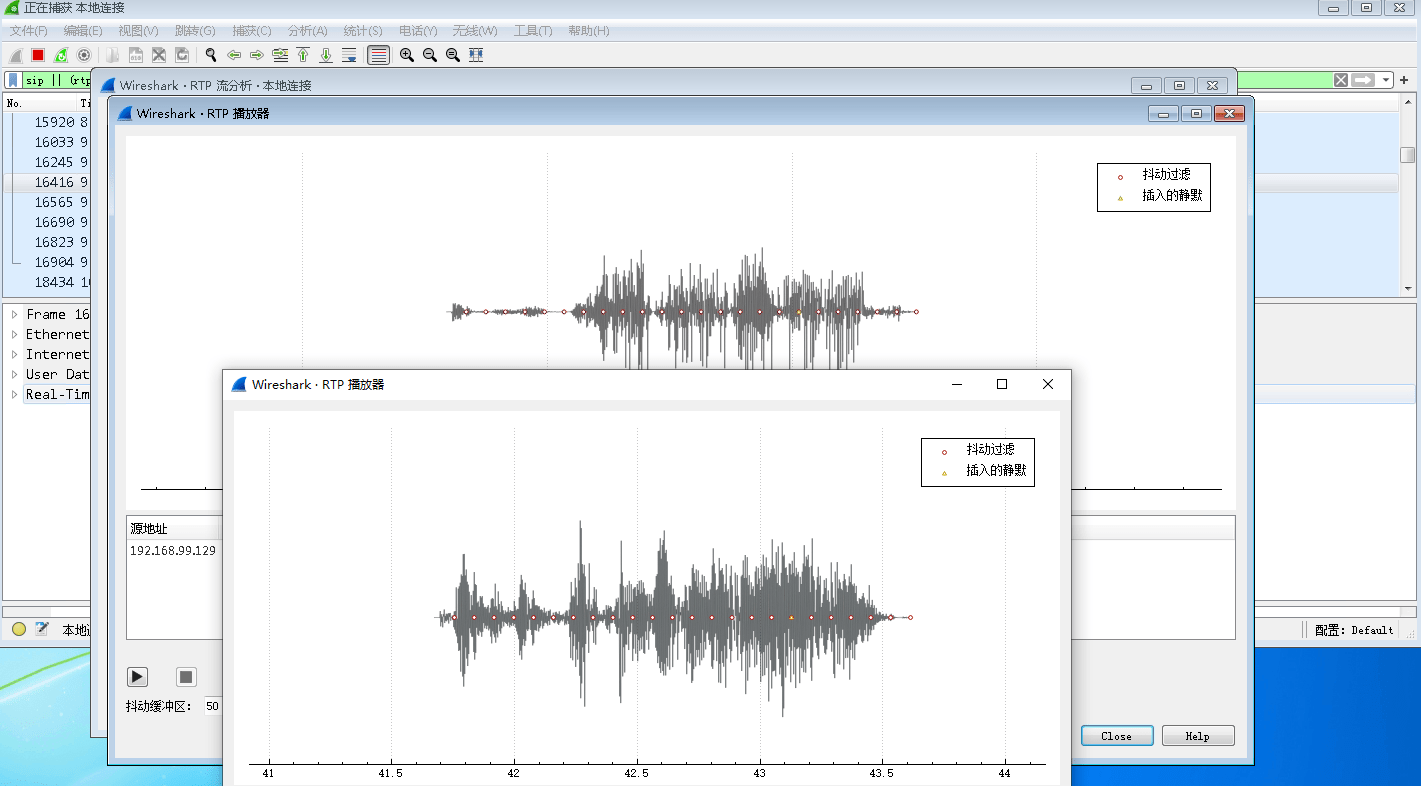Image resolution: width=1421 pixels, height=786 pixels.
Task: Toggle auto-scroll during live capture
Action: (349, 55)
